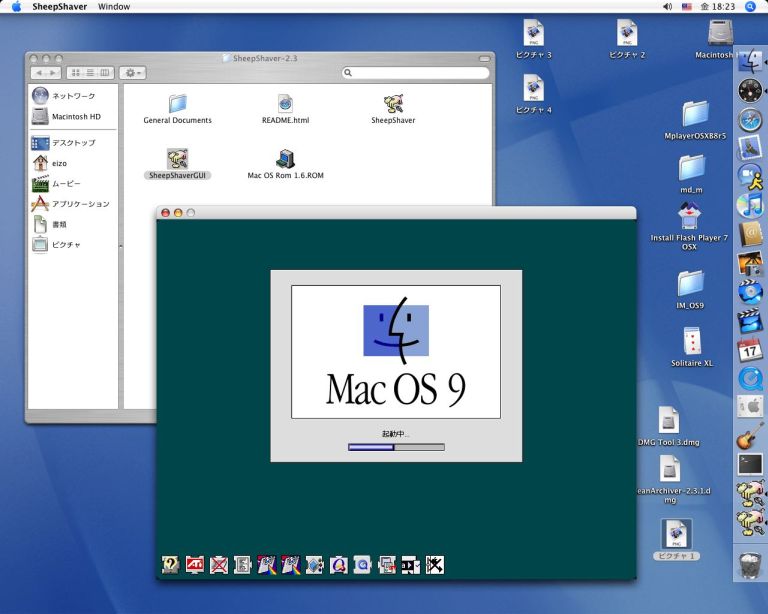
Task: Launch Install Flash Player 7 OSX
Action: click(689, 216)
